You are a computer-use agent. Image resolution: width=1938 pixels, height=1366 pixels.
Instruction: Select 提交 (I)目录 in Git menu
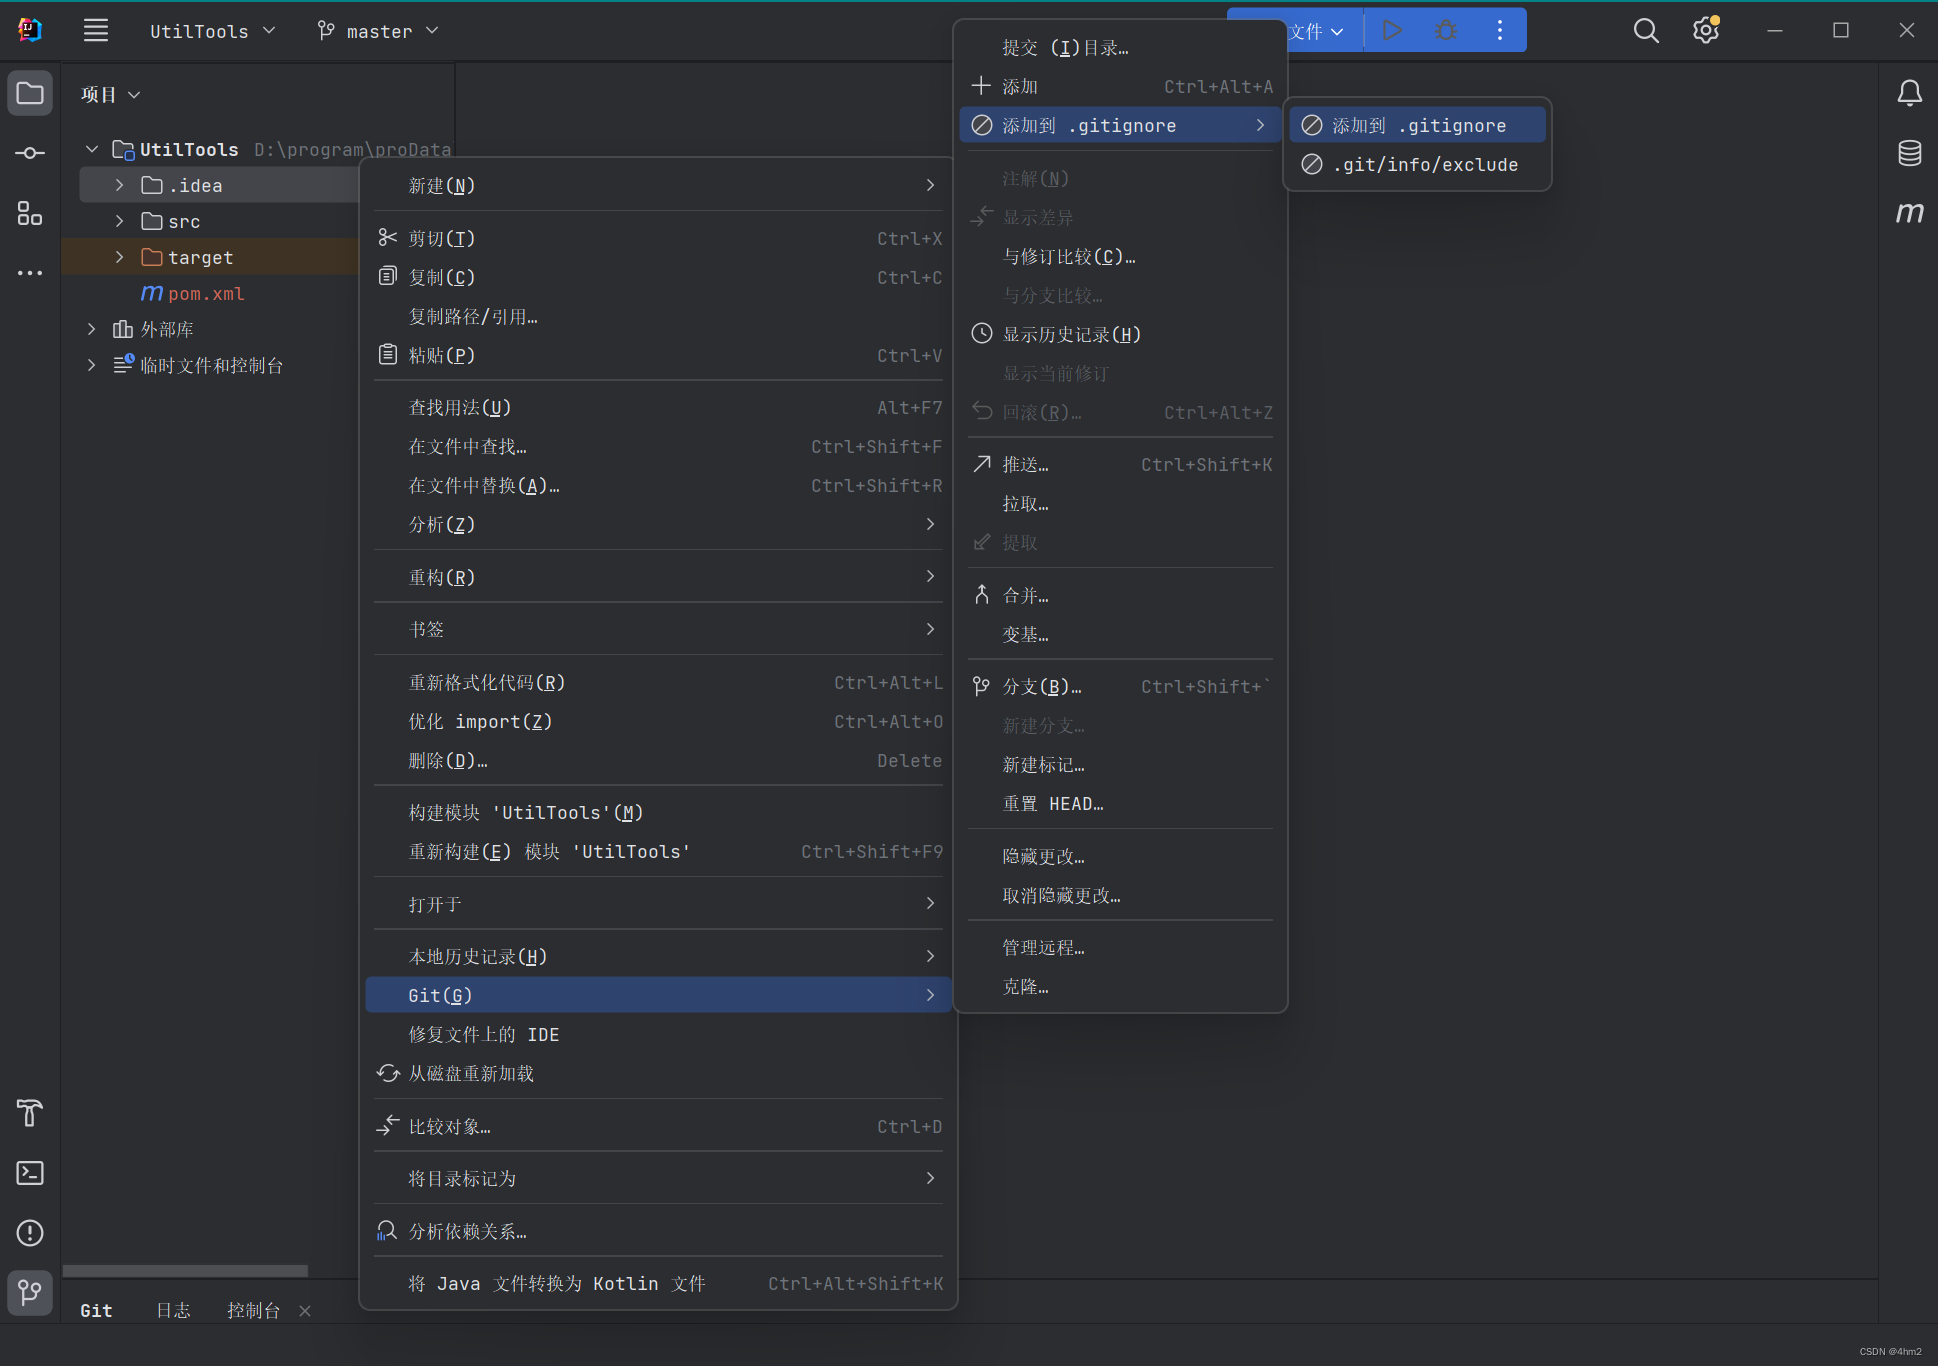[x=1120, y=47]
